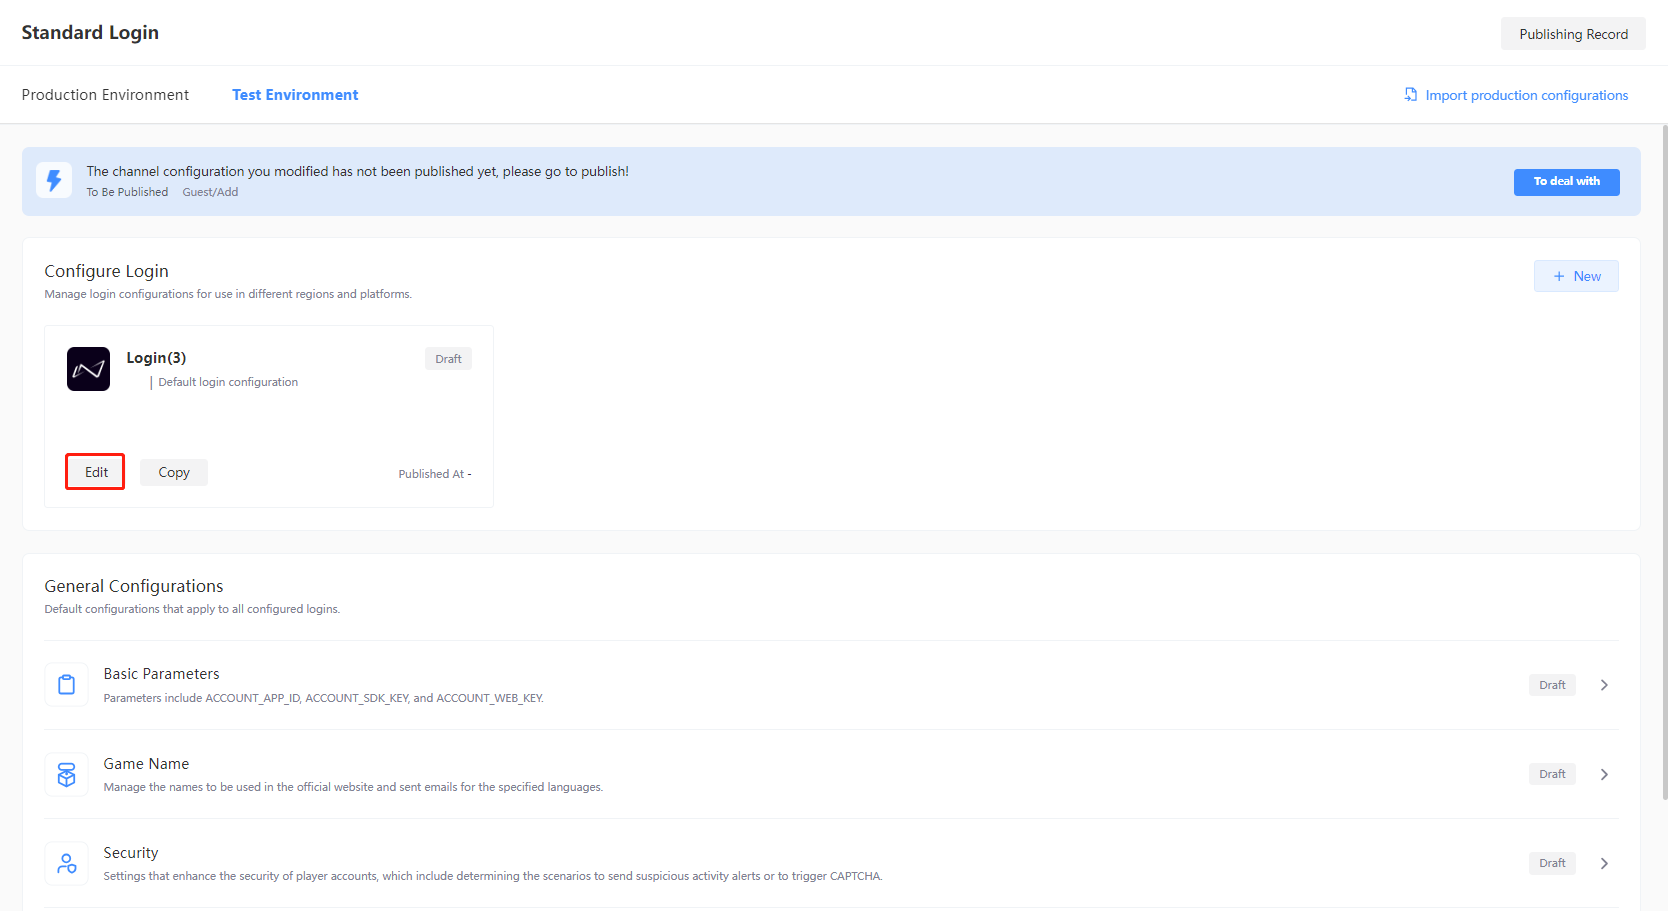Expand the Security row chevron

(x=1604, y=864)
